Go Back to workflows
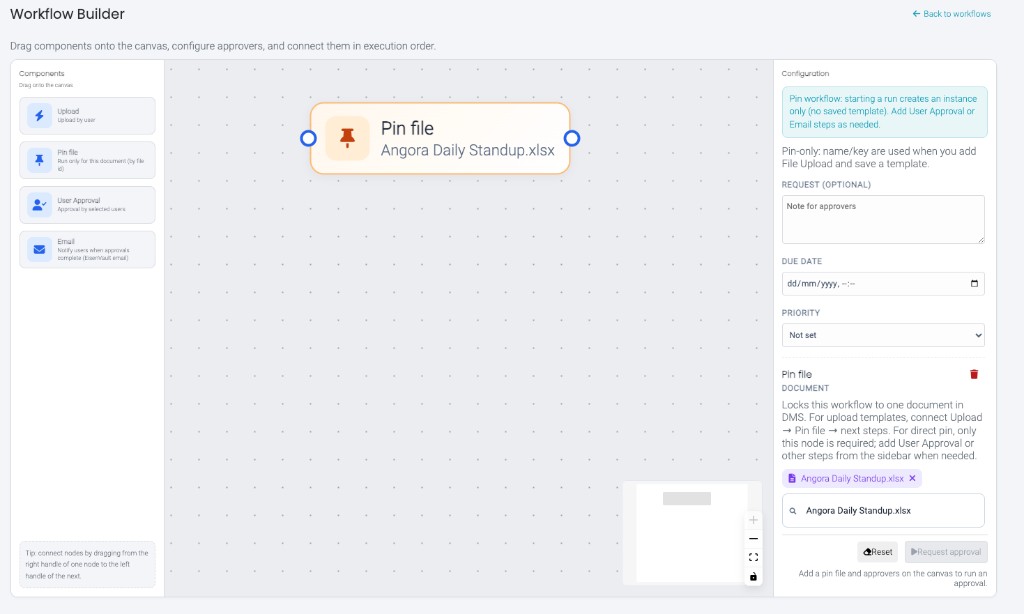Viewport: 1024px width, 614px height. (952, 14)
